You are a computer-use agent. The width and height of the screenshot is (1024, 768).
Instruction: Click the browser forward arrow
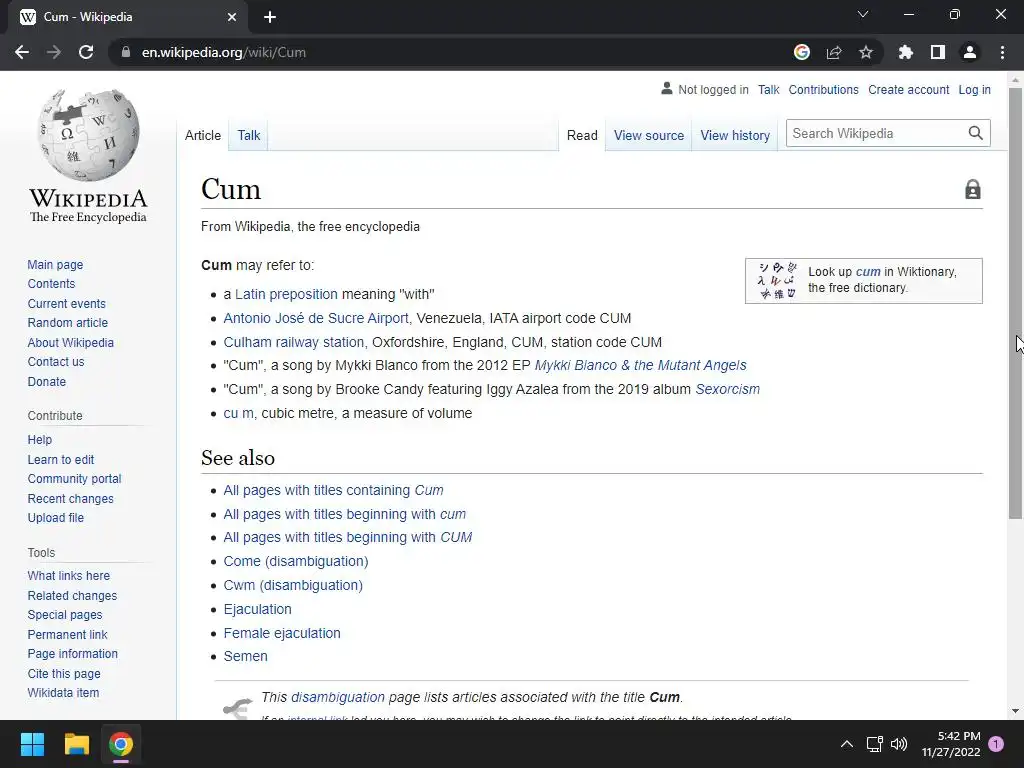54,52
